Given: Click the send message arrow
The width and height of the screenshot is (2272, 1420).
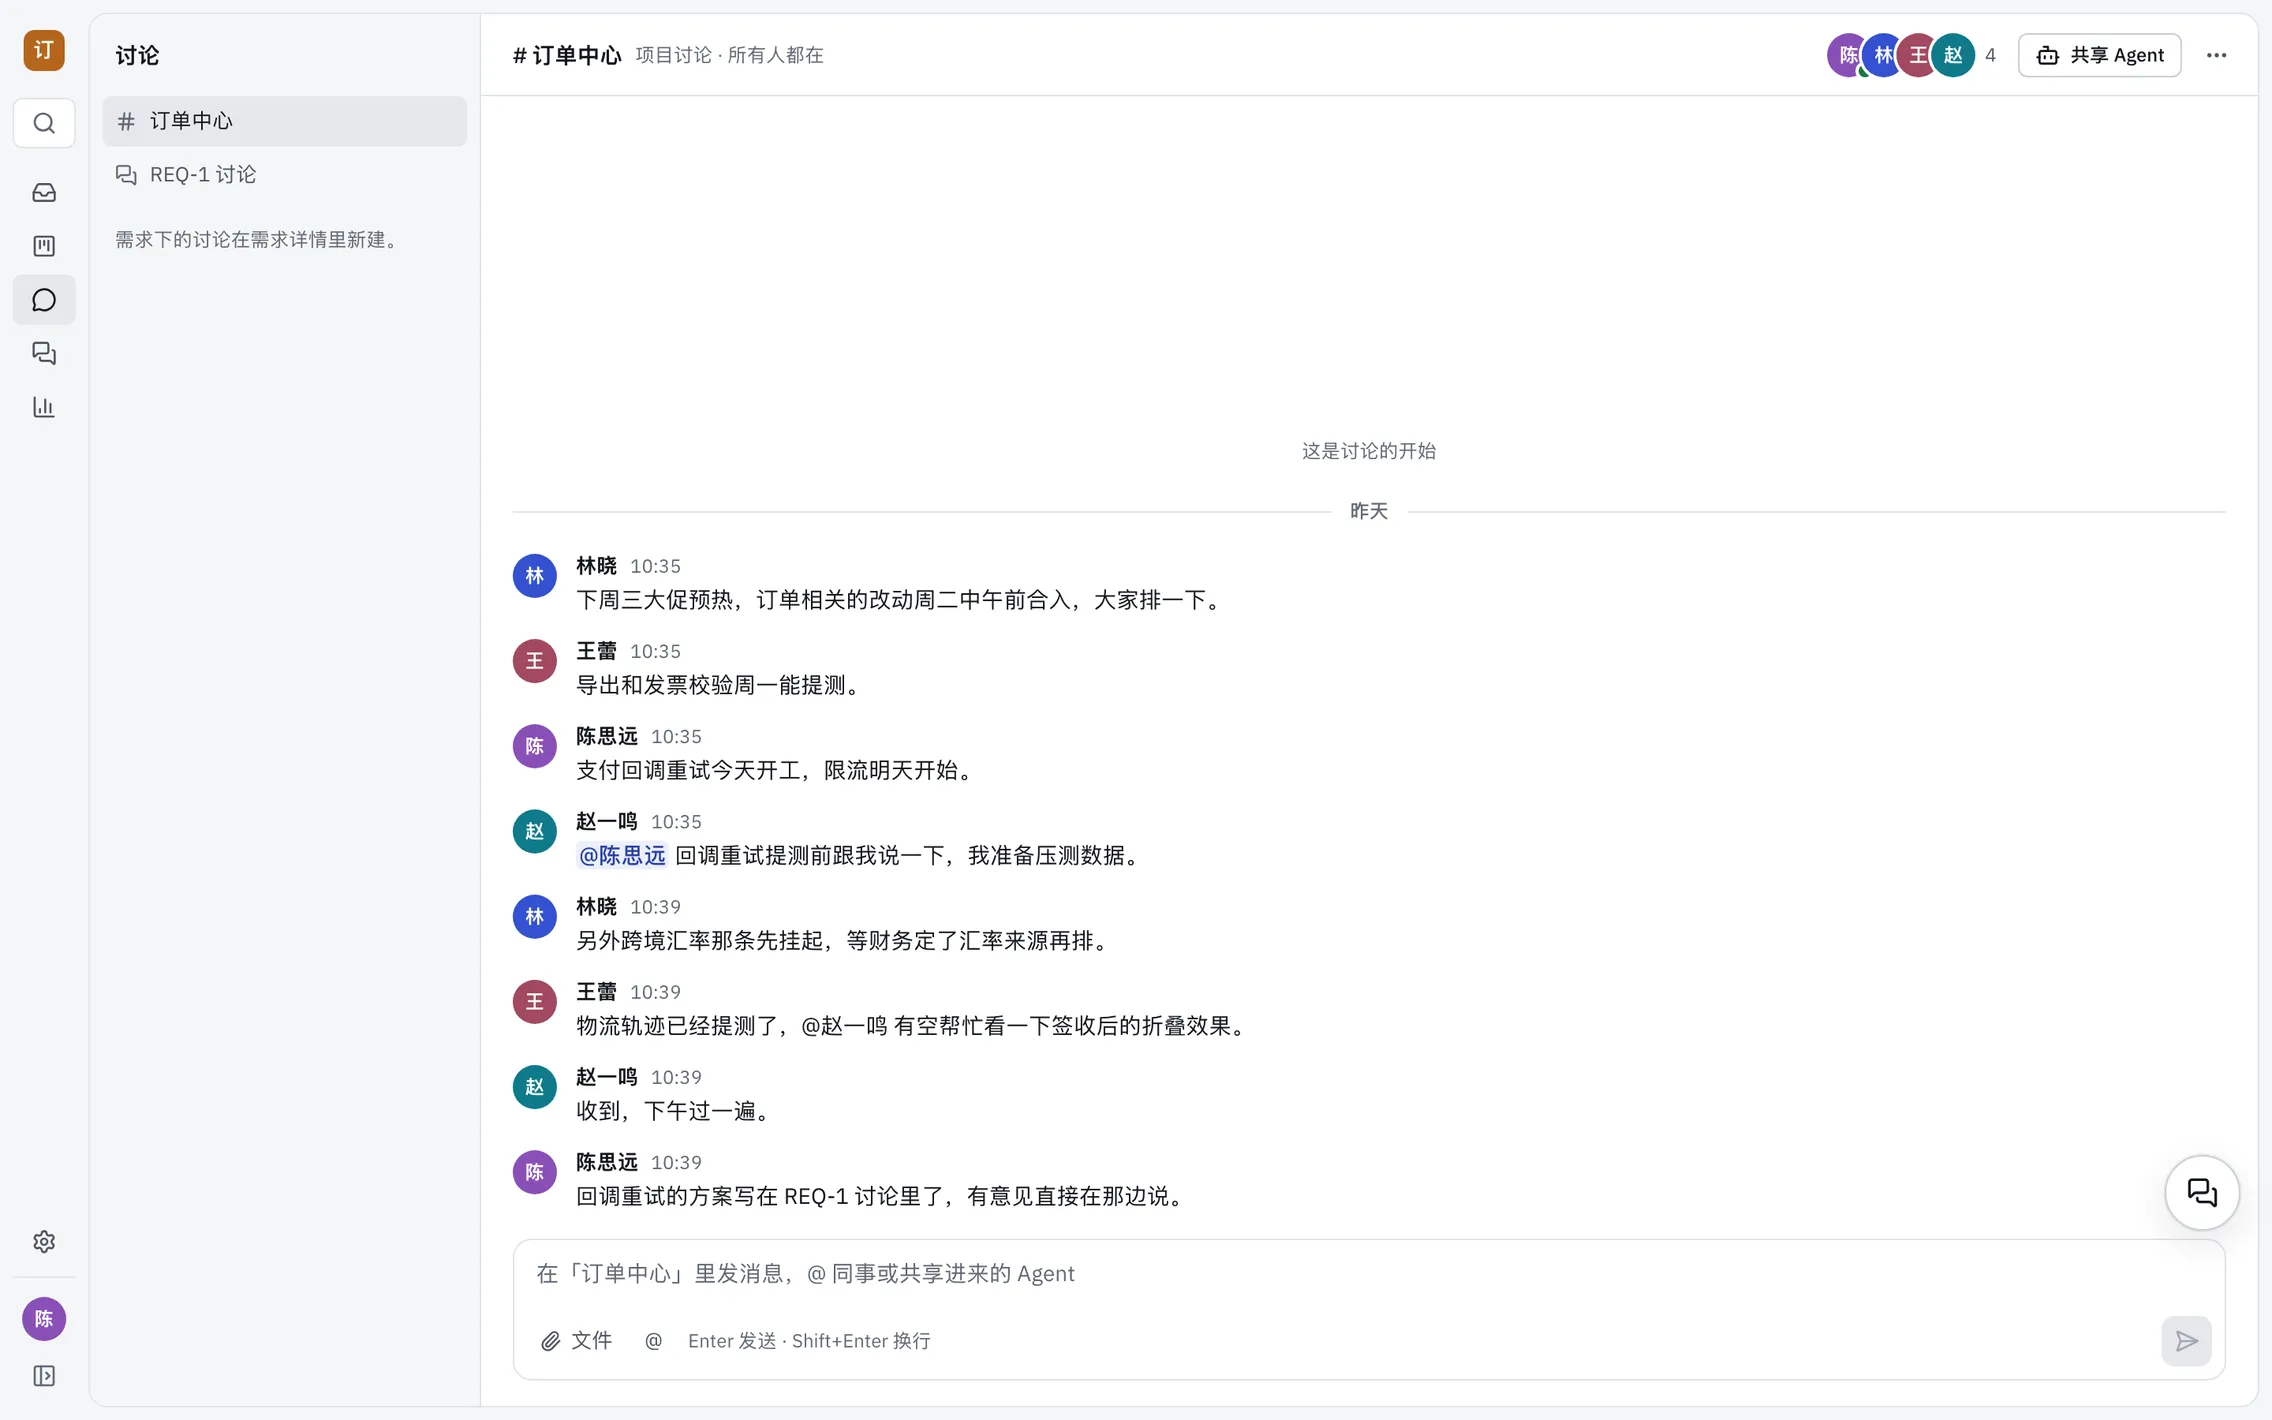Looking at the screenshot, I should point(2186,1341).
